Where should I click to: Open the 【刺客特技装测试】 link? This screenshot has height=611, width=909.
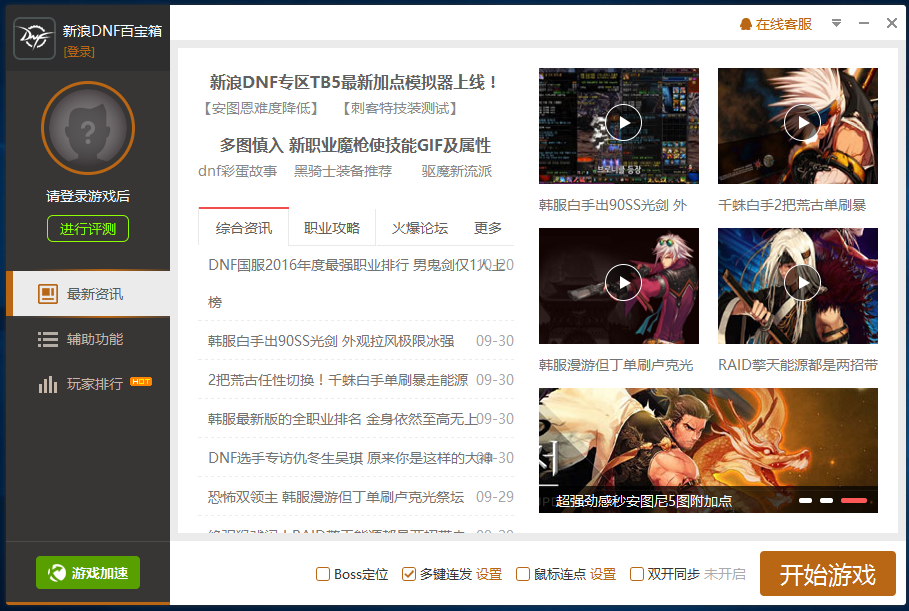pyautogui.click(x=400, y=108)
